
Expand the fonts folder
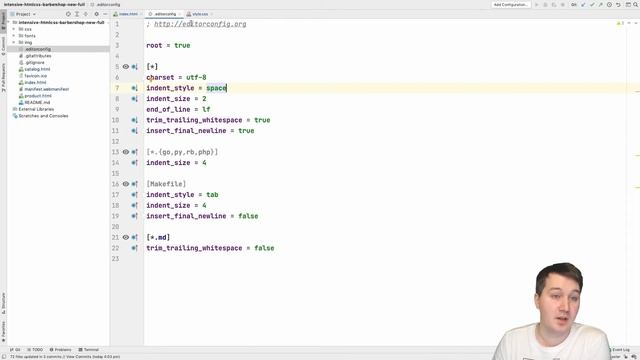tap(13, 36)
